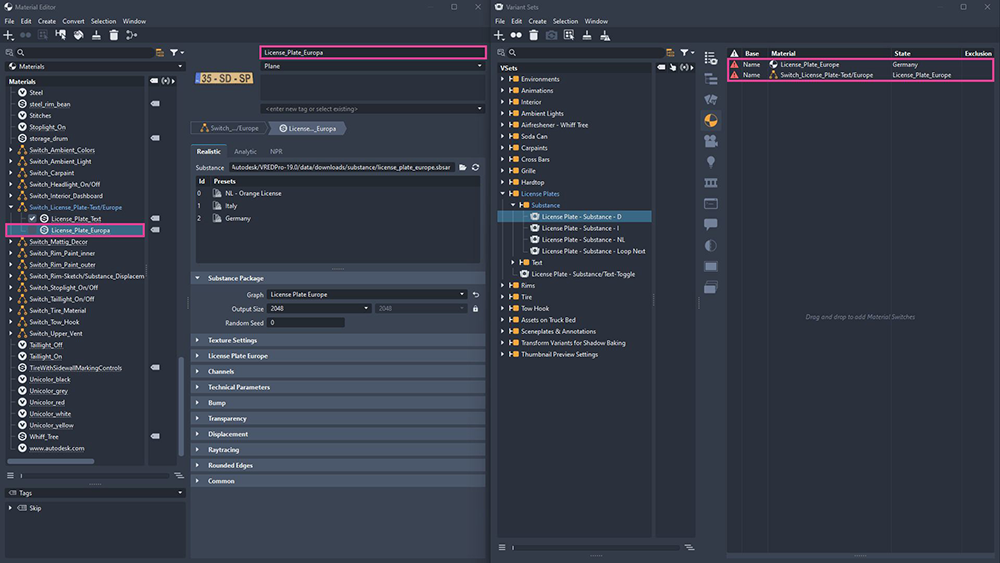Adjust Variant Sets tree zoom slider

pyautogui.click(x=596, y=547)
